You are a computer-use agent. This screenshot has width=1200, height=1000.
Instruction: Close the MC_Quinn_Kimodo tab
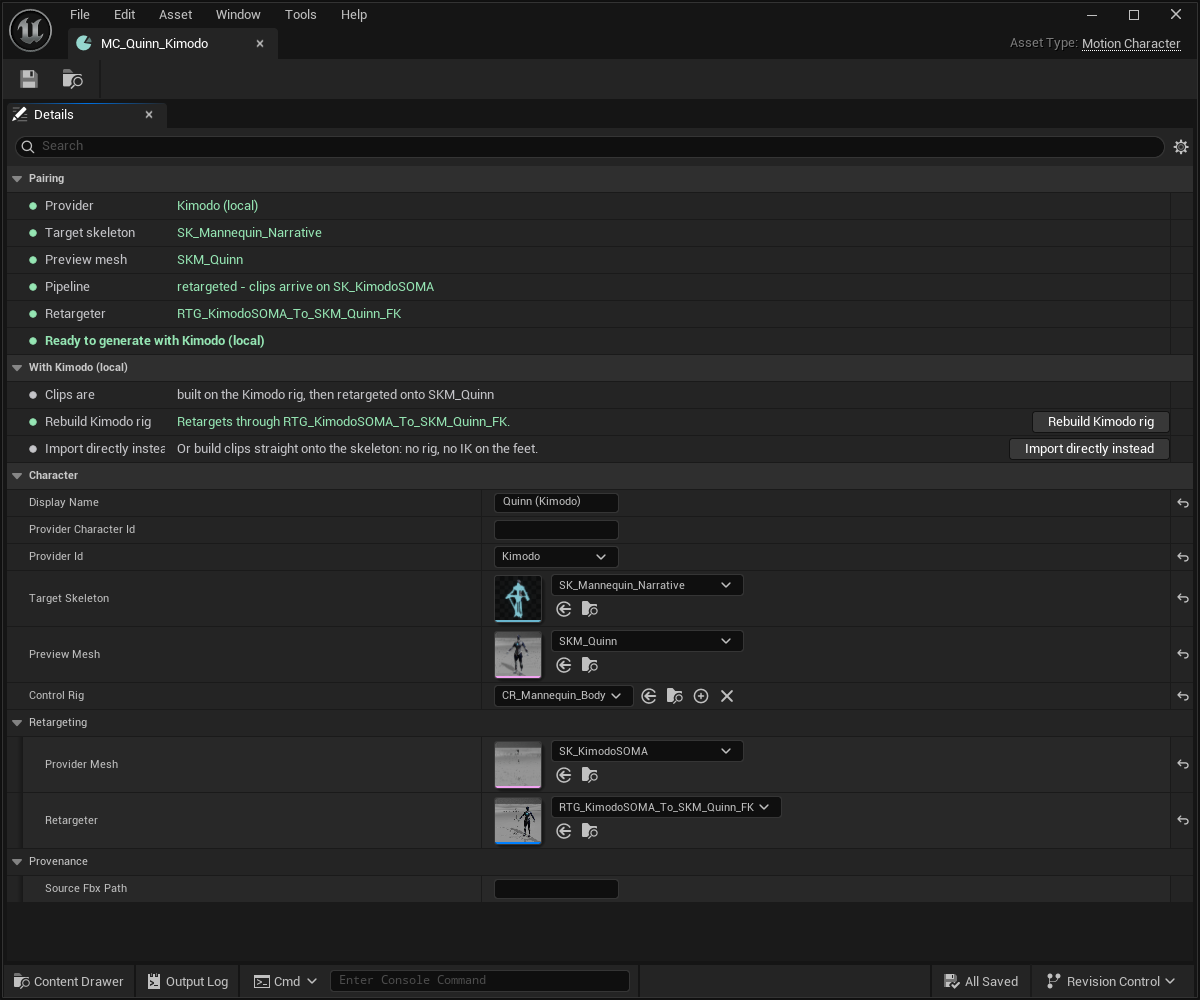(x=260, y=44)
